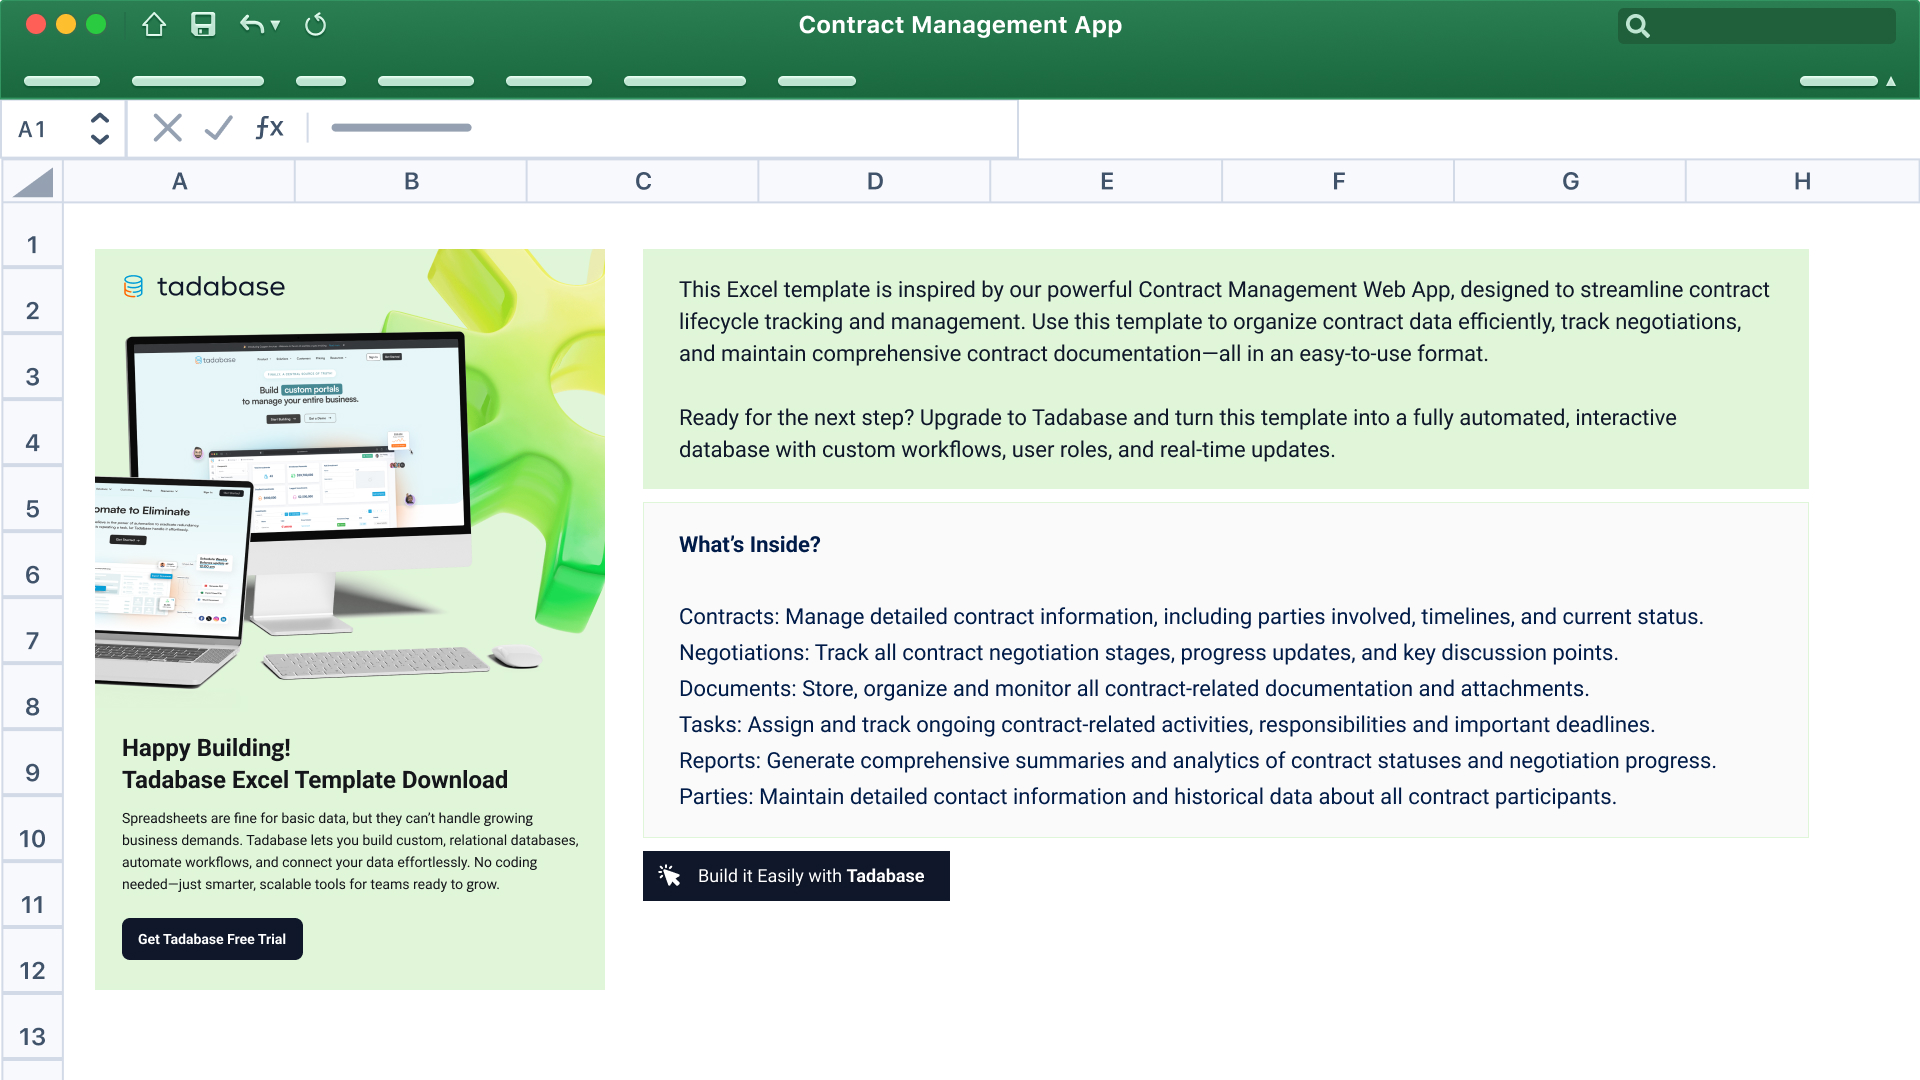Click Build it Easily with Tadabase button
This screenshot has height=1080, width=1920.
pos(796,876)
